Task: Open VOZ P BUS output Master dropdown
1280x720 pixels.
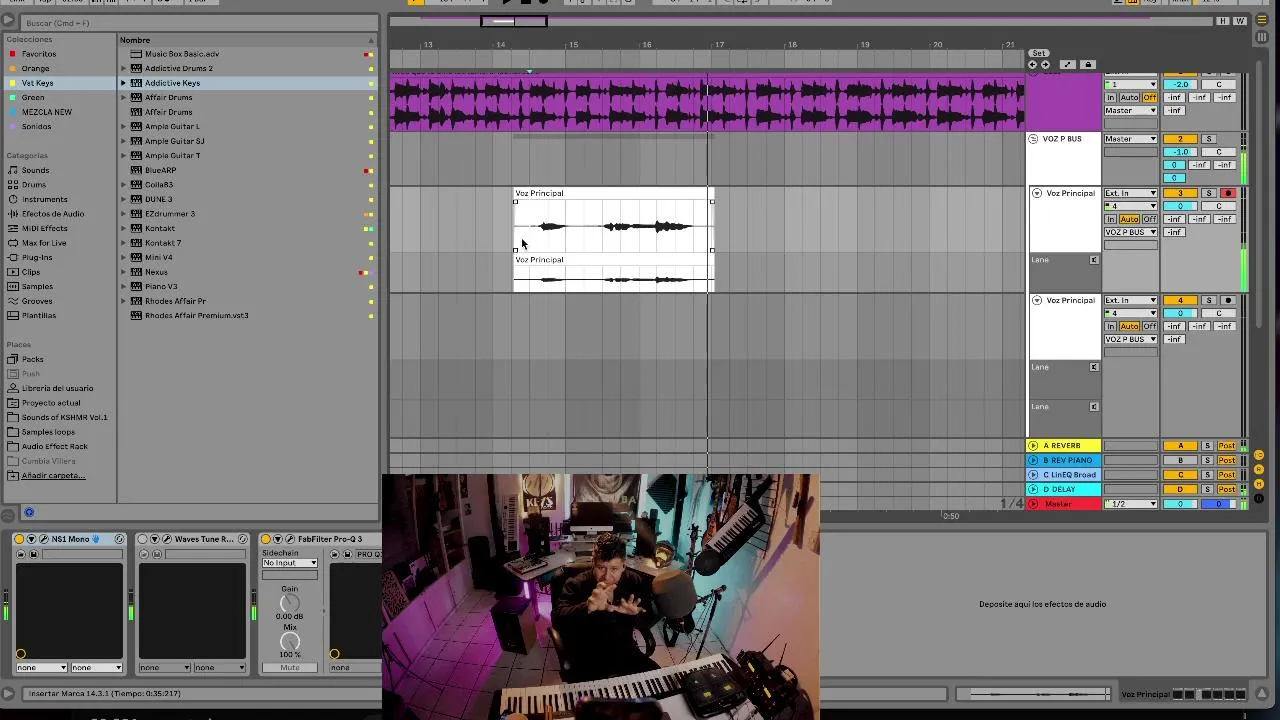Action: point(1130,139)
